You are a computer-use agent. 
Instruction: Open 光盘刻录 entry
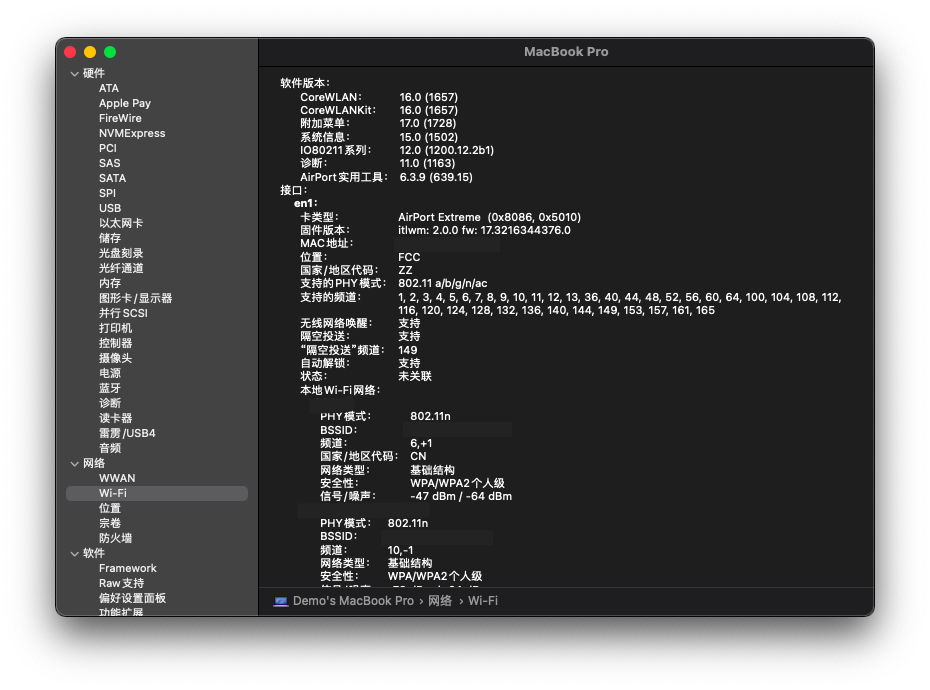(x=120, y=253)
